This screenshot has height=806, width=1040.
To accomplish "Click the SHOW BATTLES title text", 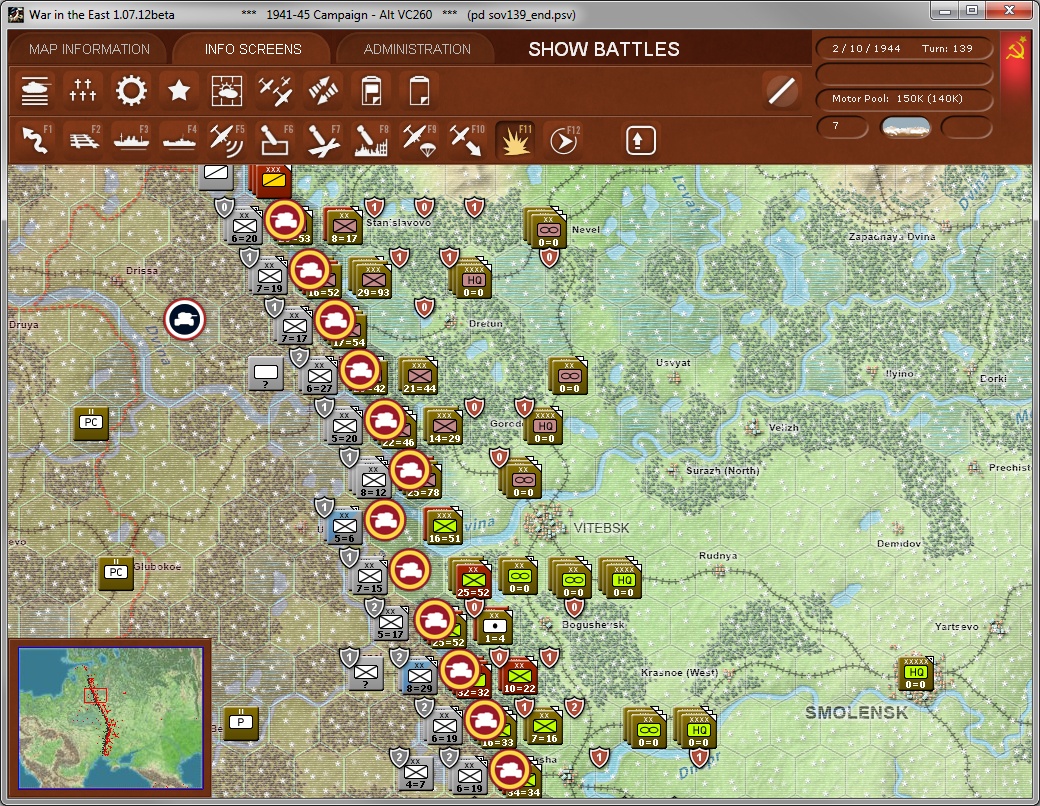I will (604, 49).
